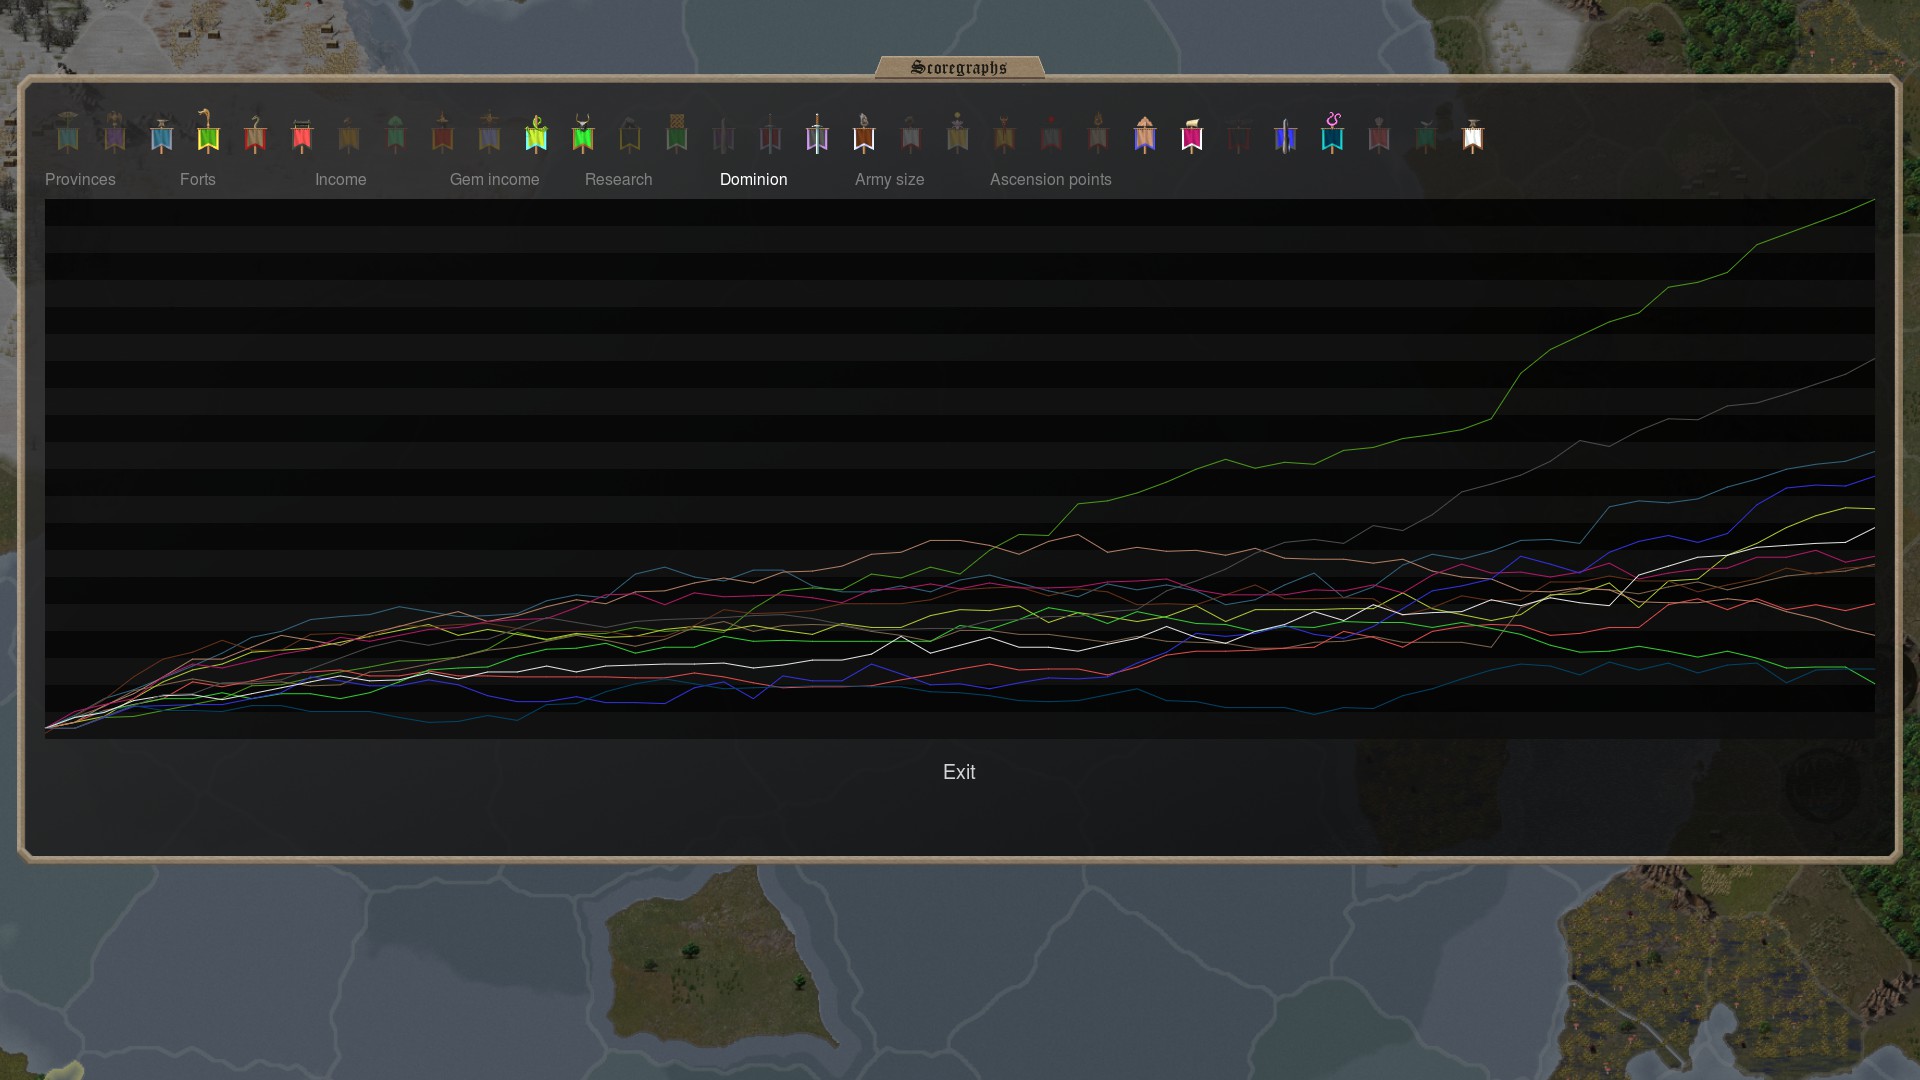Click Exit to close Scoregraphs
Image resolution: width=1920 pixels, height=1080 pixels.
[959, 772]
